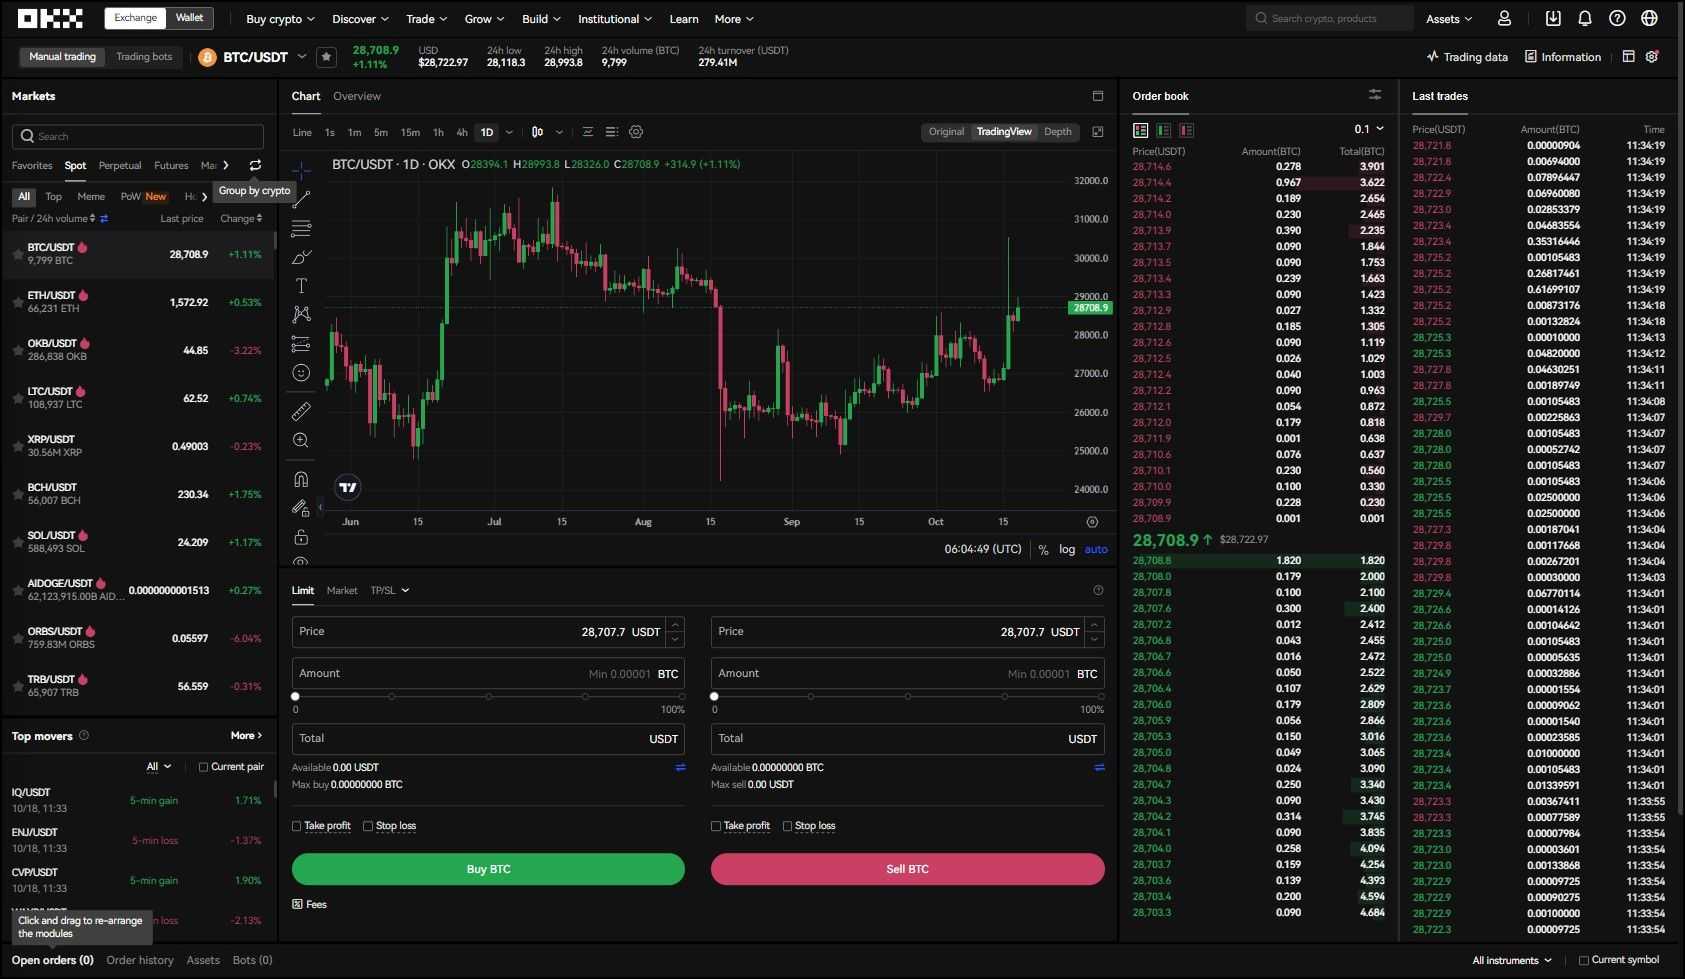Open chart settings gear in the chart toolbar
1685x979 pixels.
[635, 131]
